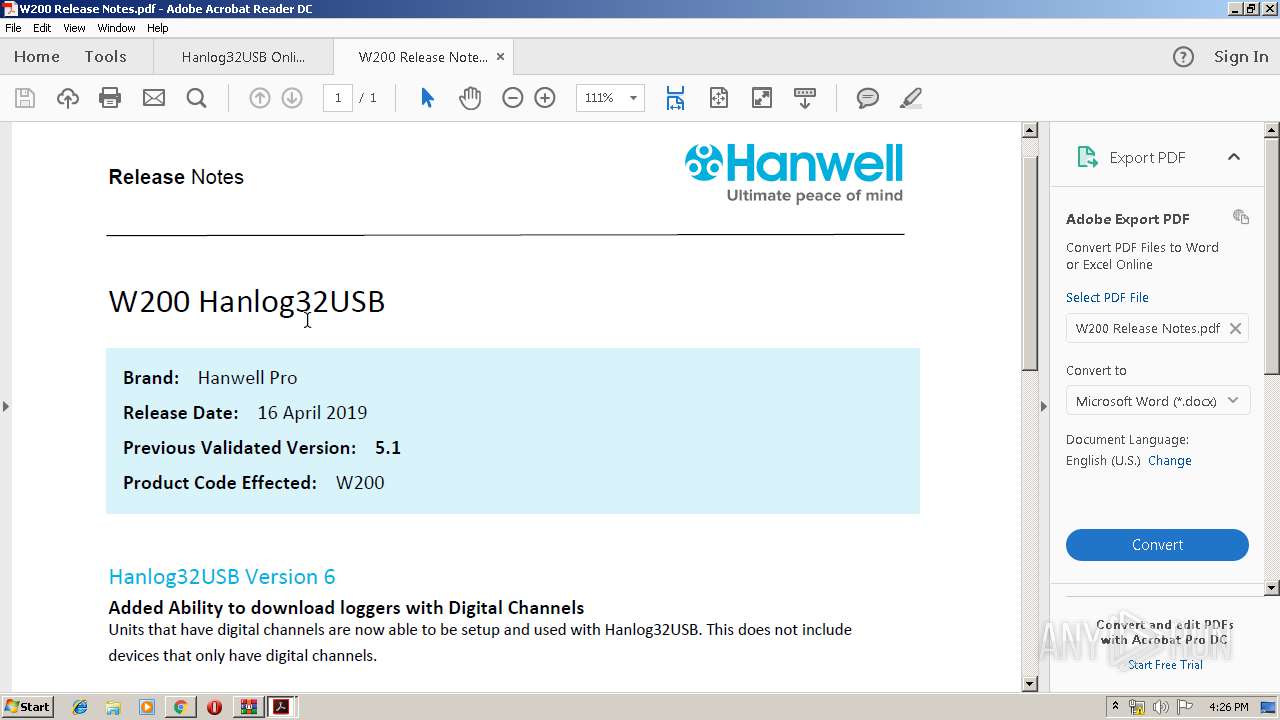Open the Window menu
This screenshot has width=1280, height=720.
tap(116, 28)
